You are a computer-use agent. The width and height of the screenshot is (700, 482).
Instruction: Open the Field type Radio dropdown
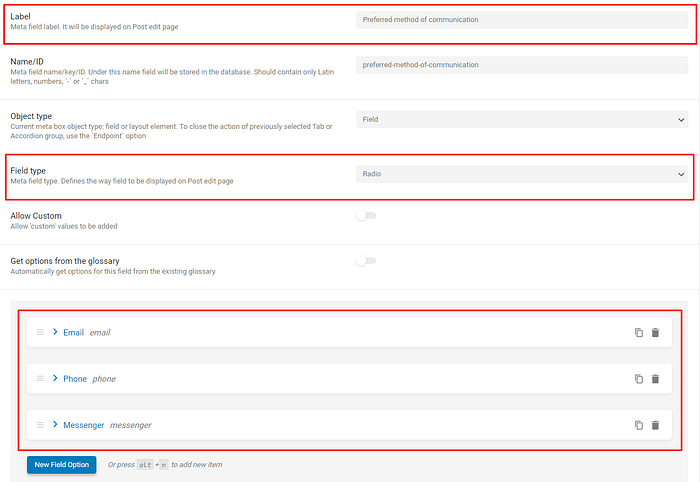522,174
